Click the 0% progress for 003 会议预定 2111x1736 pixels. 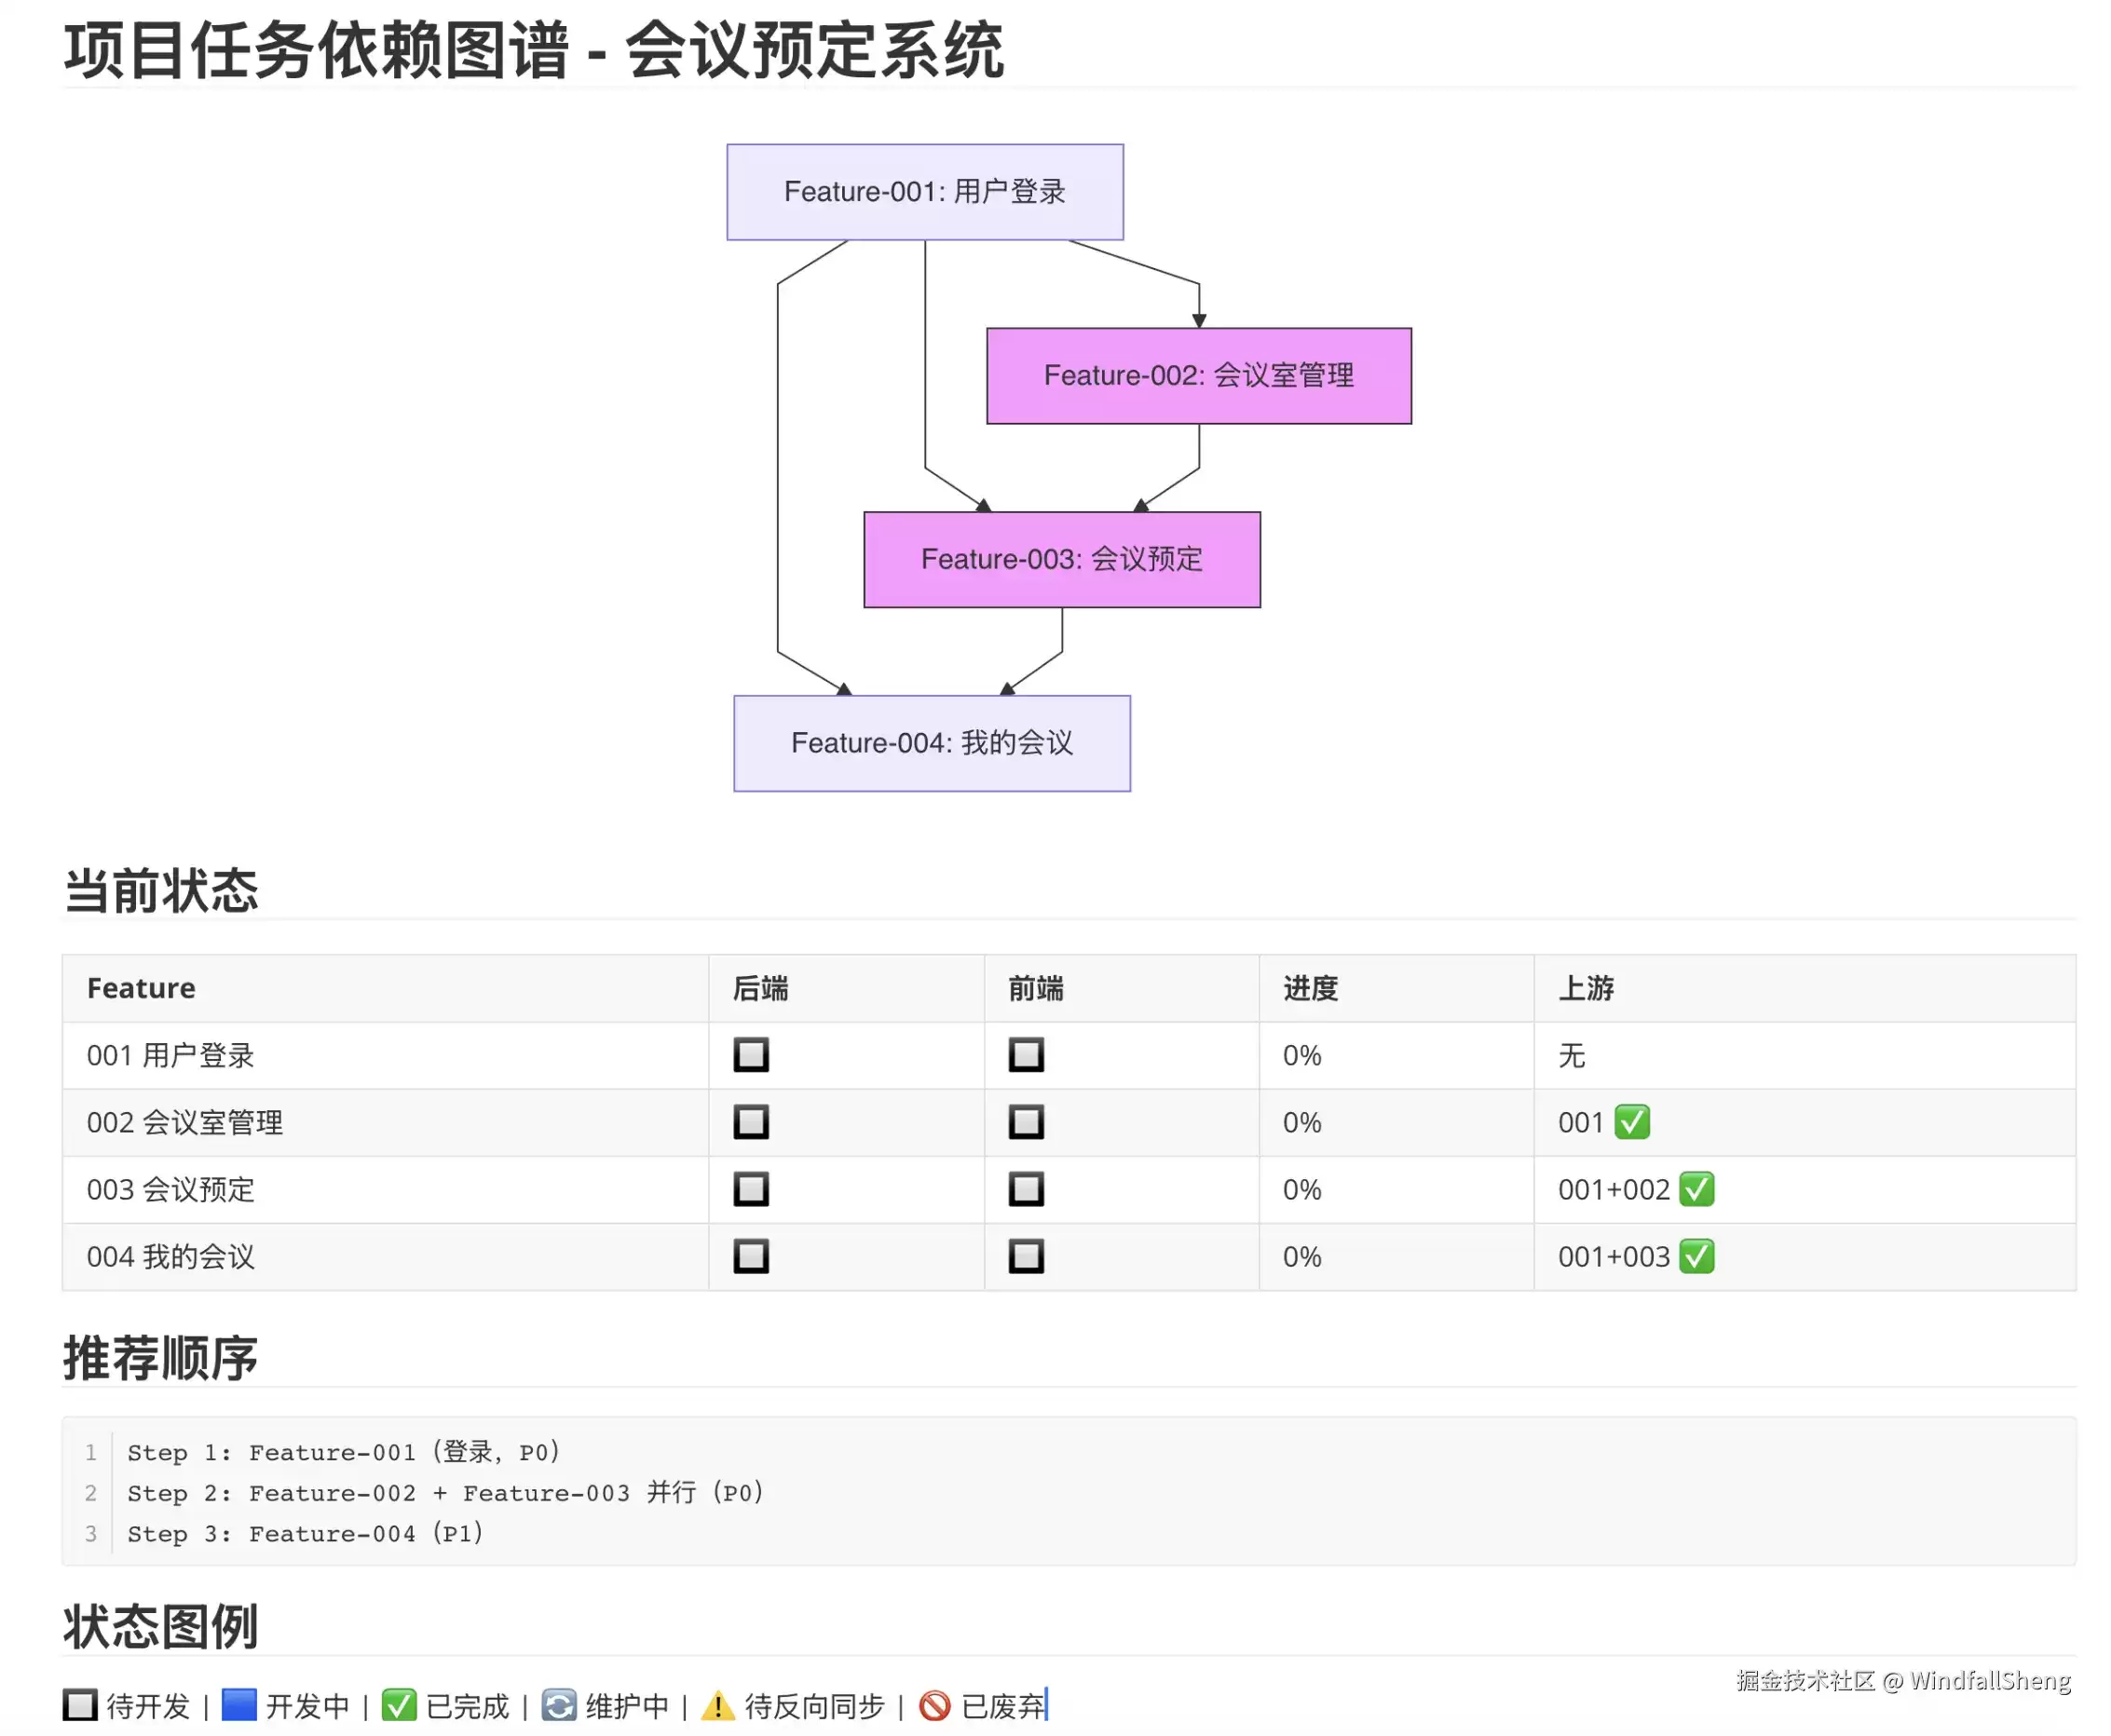coord(1301,1189)
